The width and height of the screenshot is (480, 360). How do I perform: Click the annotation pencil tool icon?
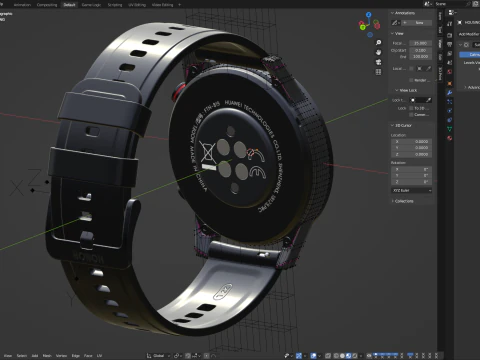[x=395, y=23]
